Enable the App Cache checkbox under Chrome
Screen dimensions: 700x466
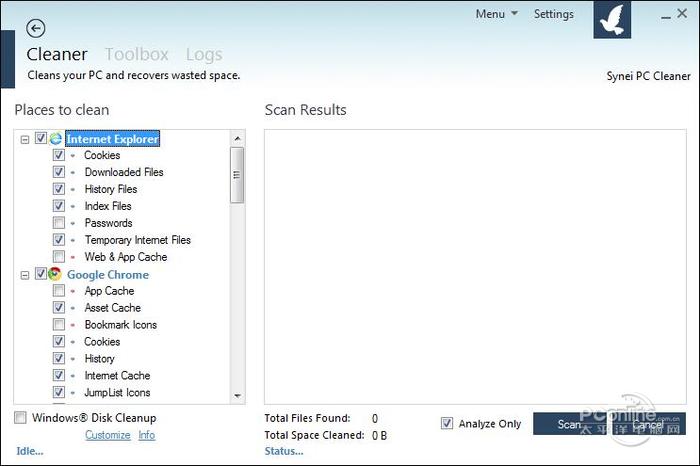pyautogui.click(x=58, y=291)
